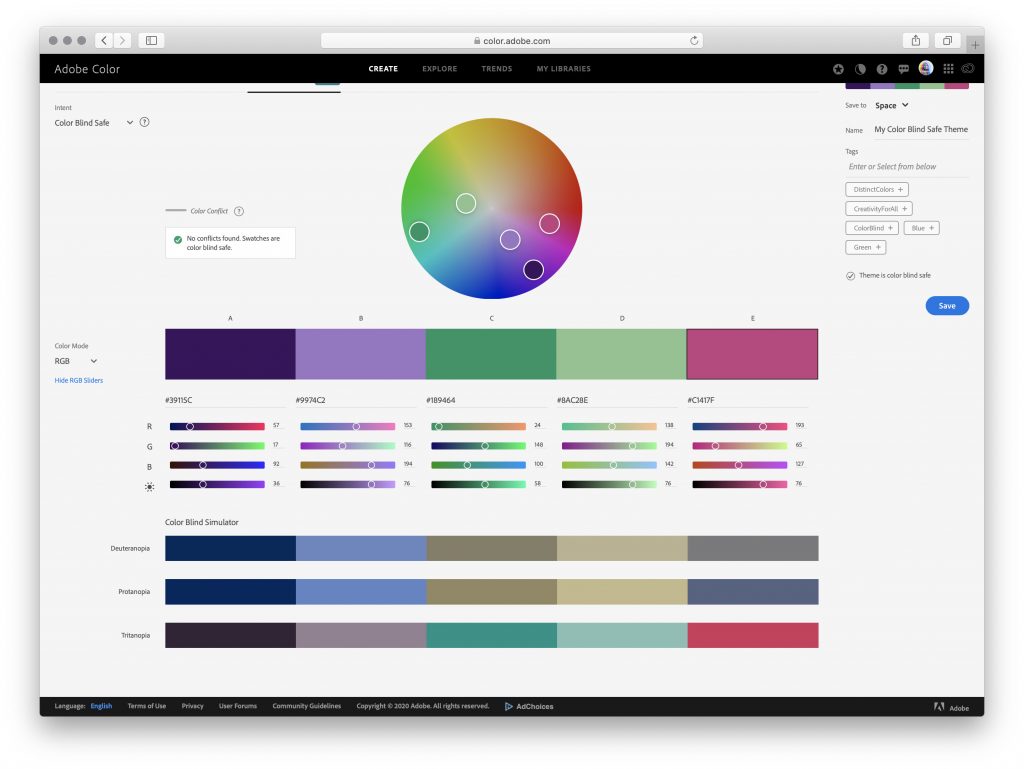
Task: Select swatch E pink magenta
Action: pos(752,354)
